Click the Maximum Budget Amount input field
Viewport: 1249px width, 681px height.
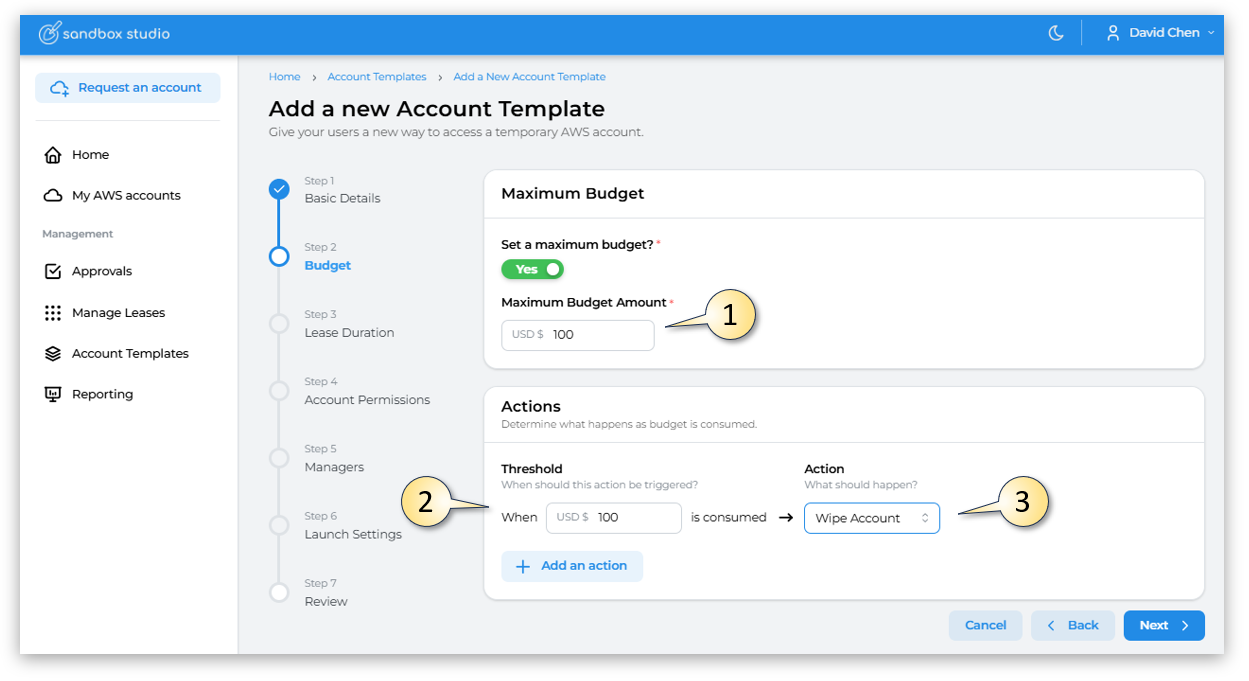click(598, 335)
